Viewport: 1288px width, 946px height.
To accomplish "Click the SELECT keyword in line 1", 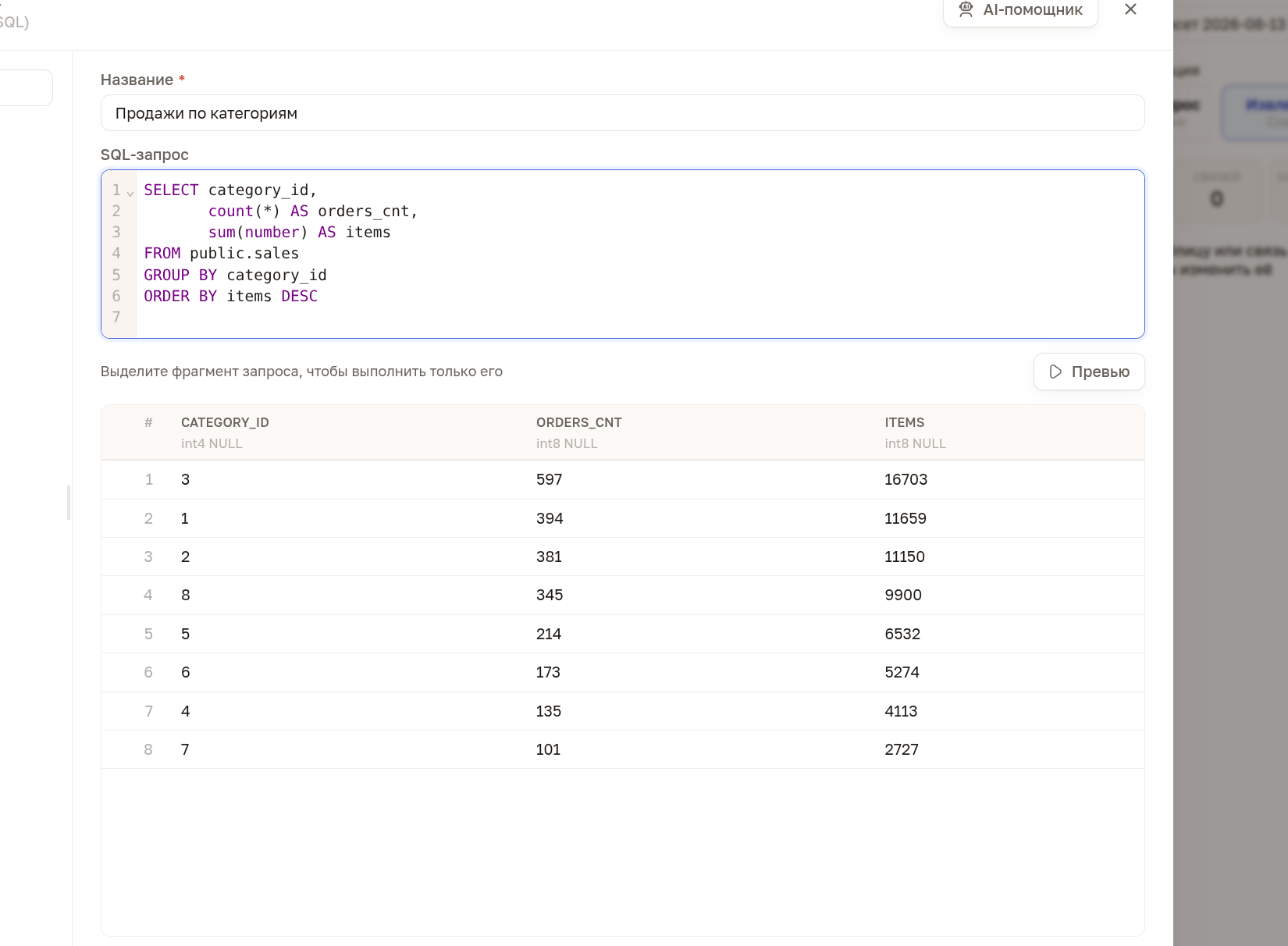I will pos(171,190).
